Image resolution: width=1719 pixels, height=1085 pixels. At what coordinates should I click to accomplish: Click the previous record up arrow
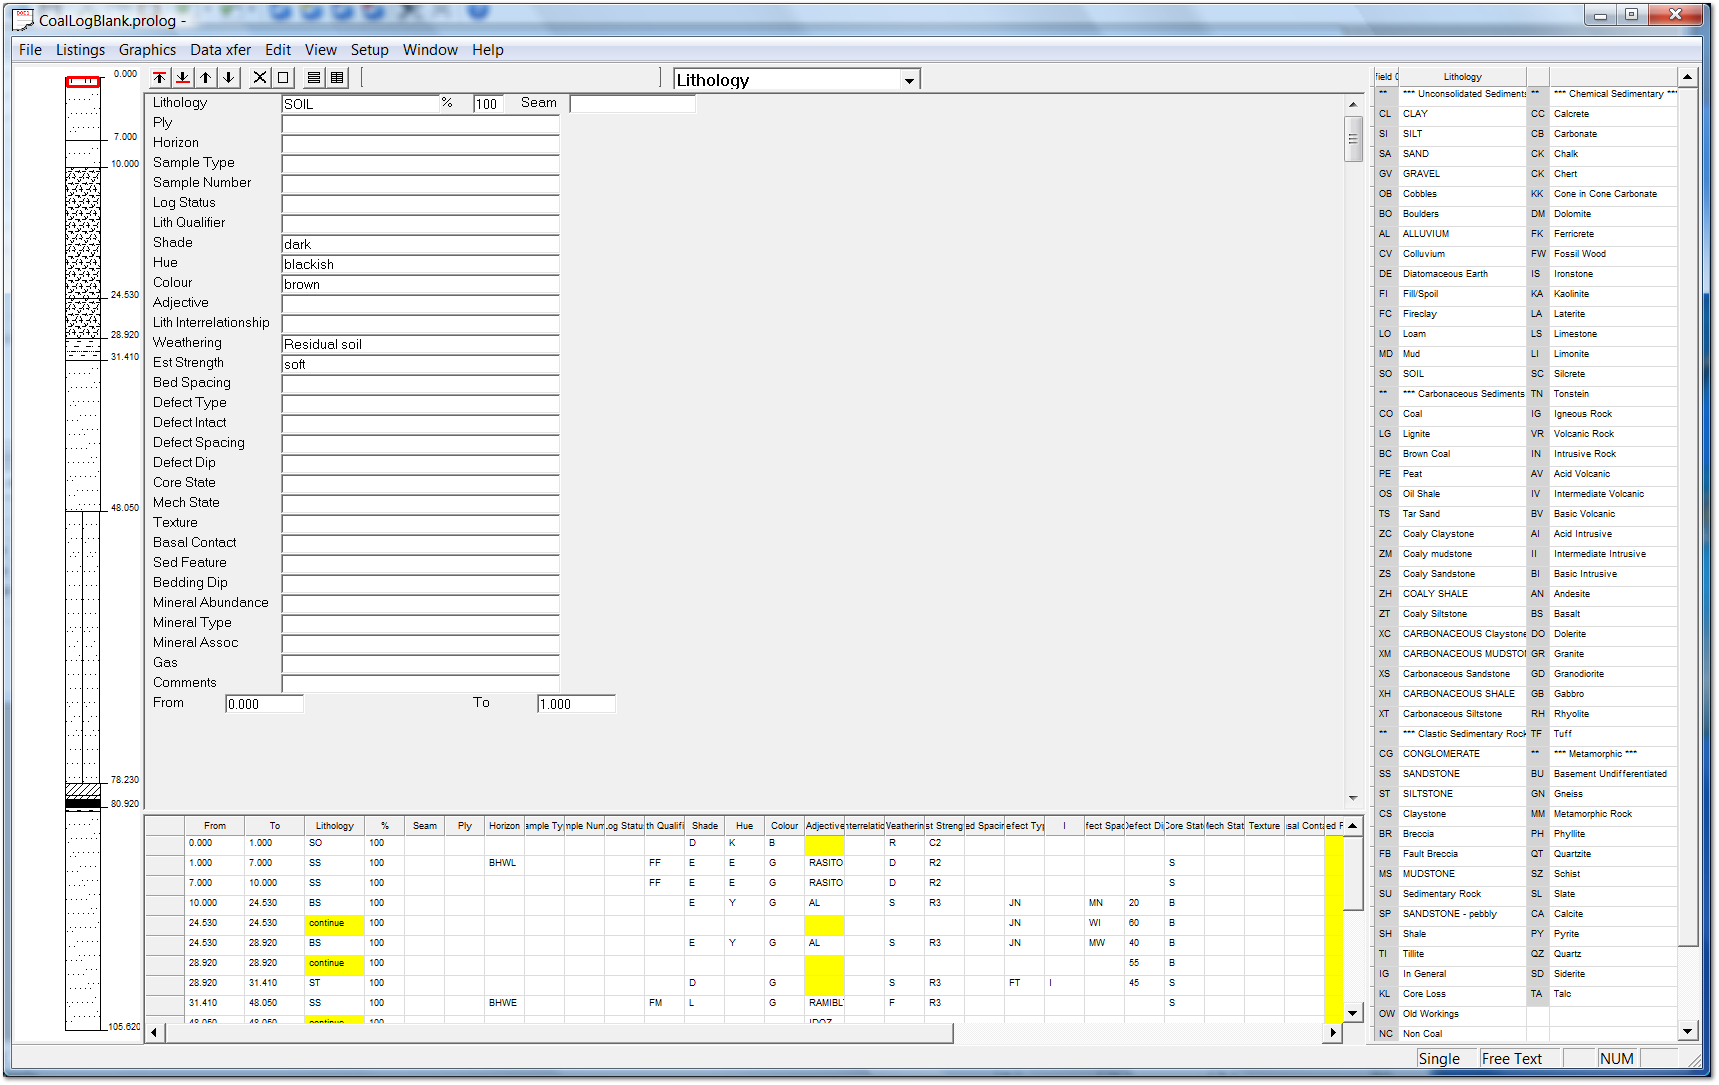[x=206, y=78]
